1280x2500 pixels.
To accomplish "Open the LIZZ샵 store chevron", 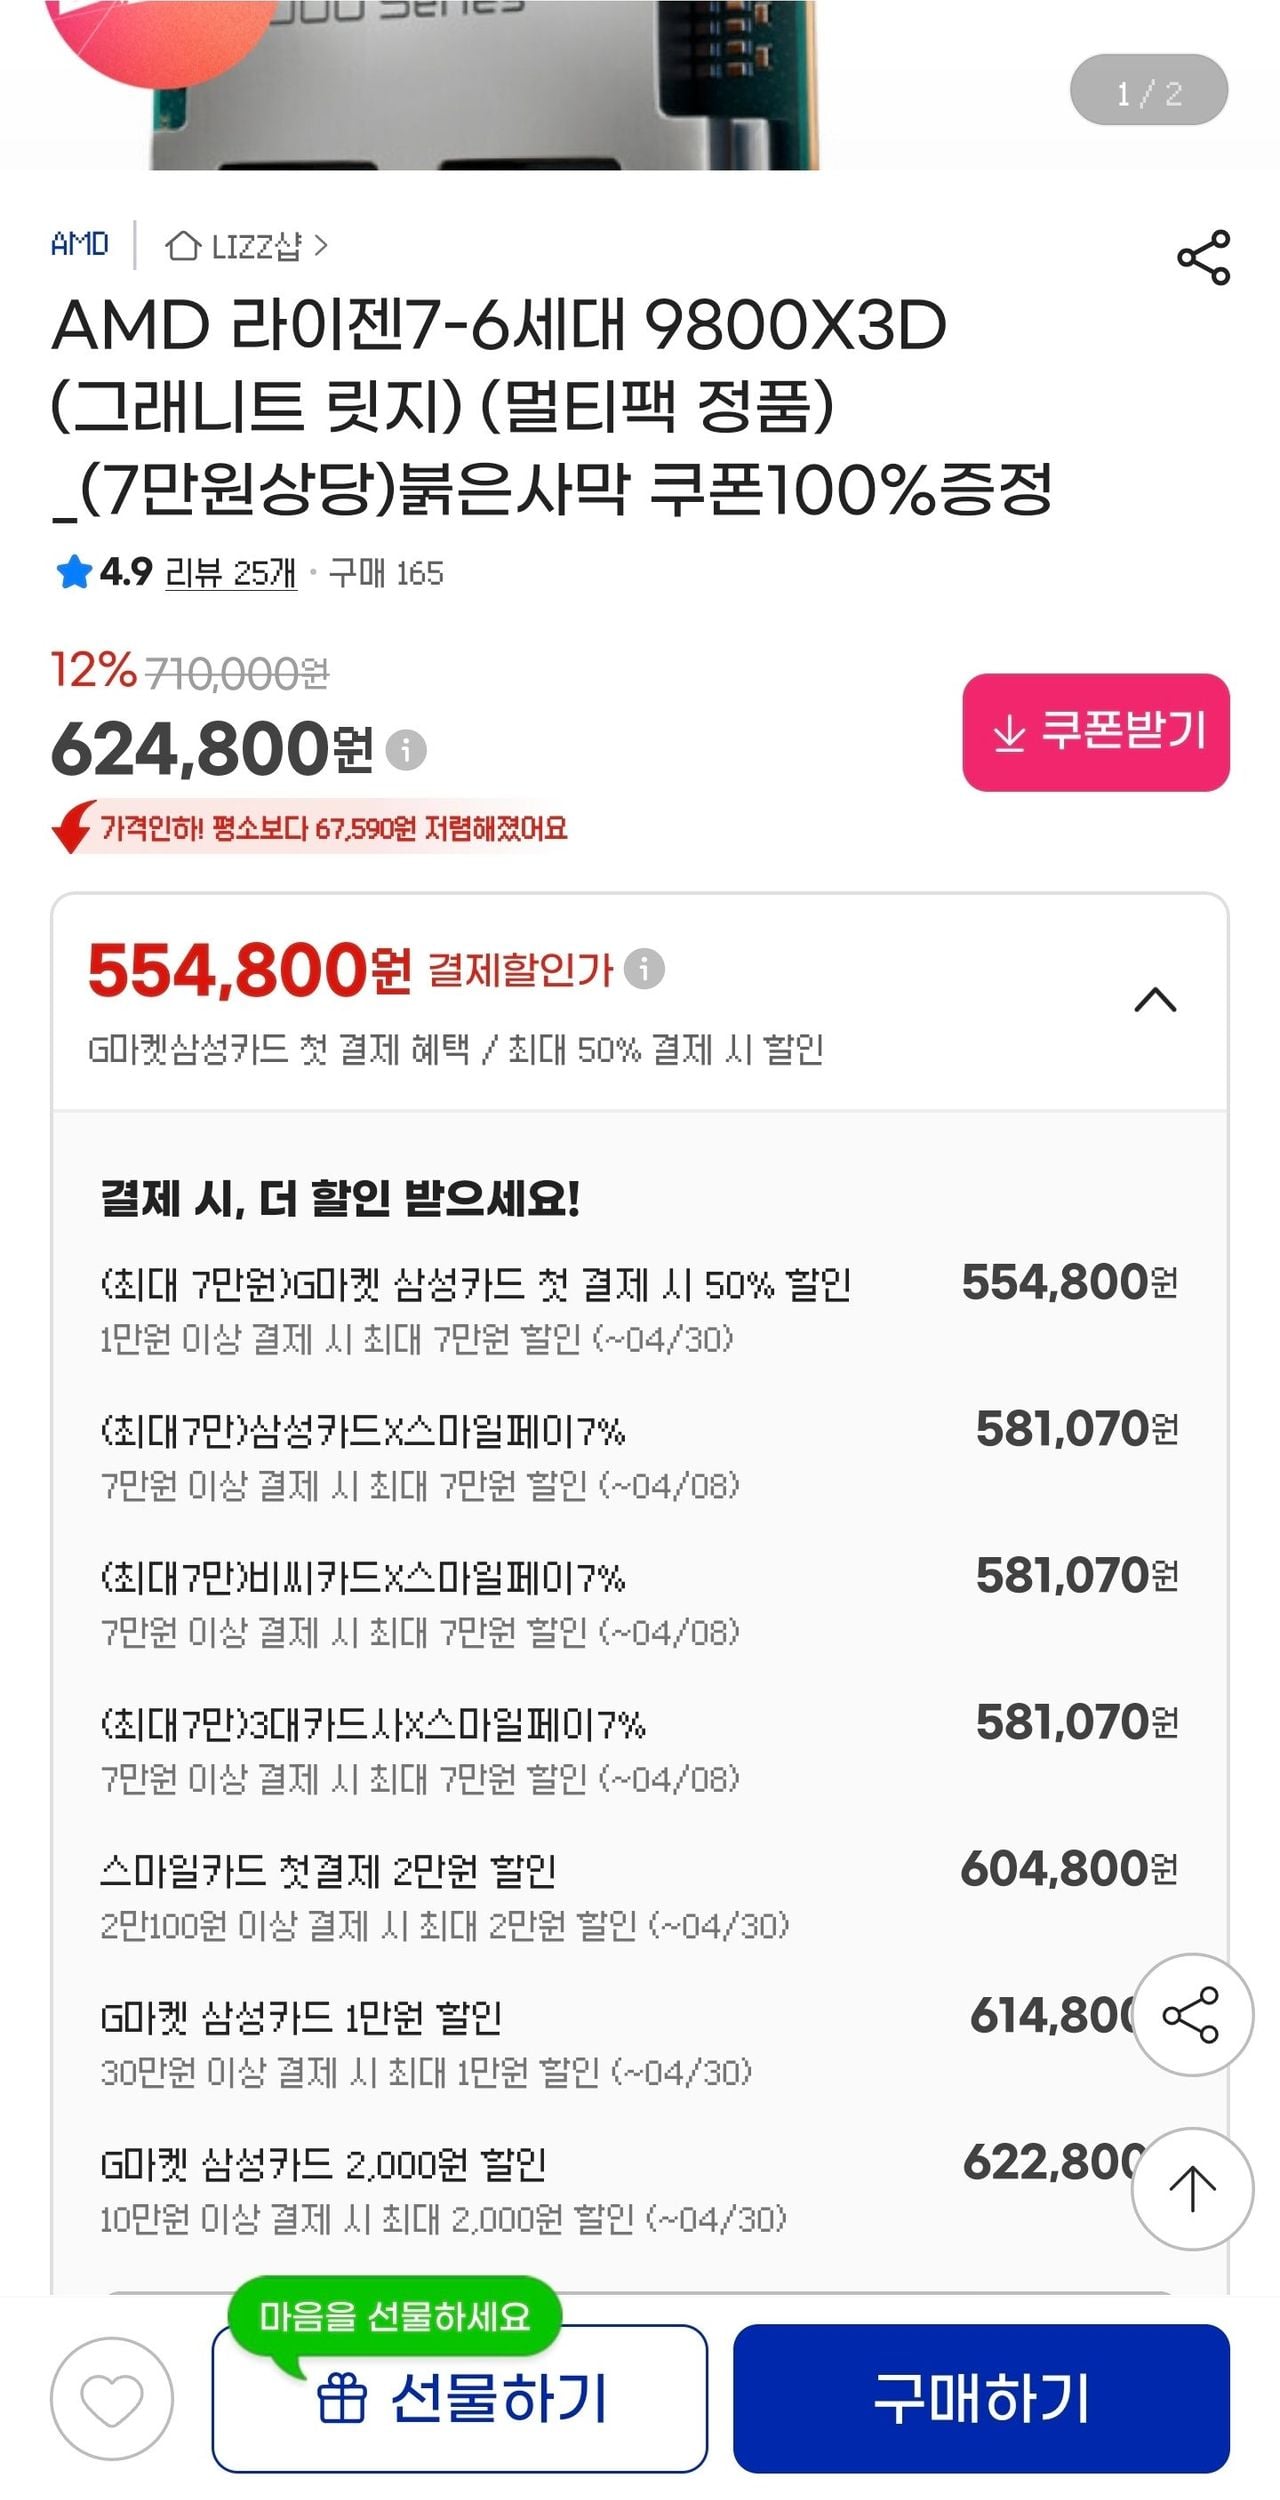I will pyautogui.click(x=320, y=245).
